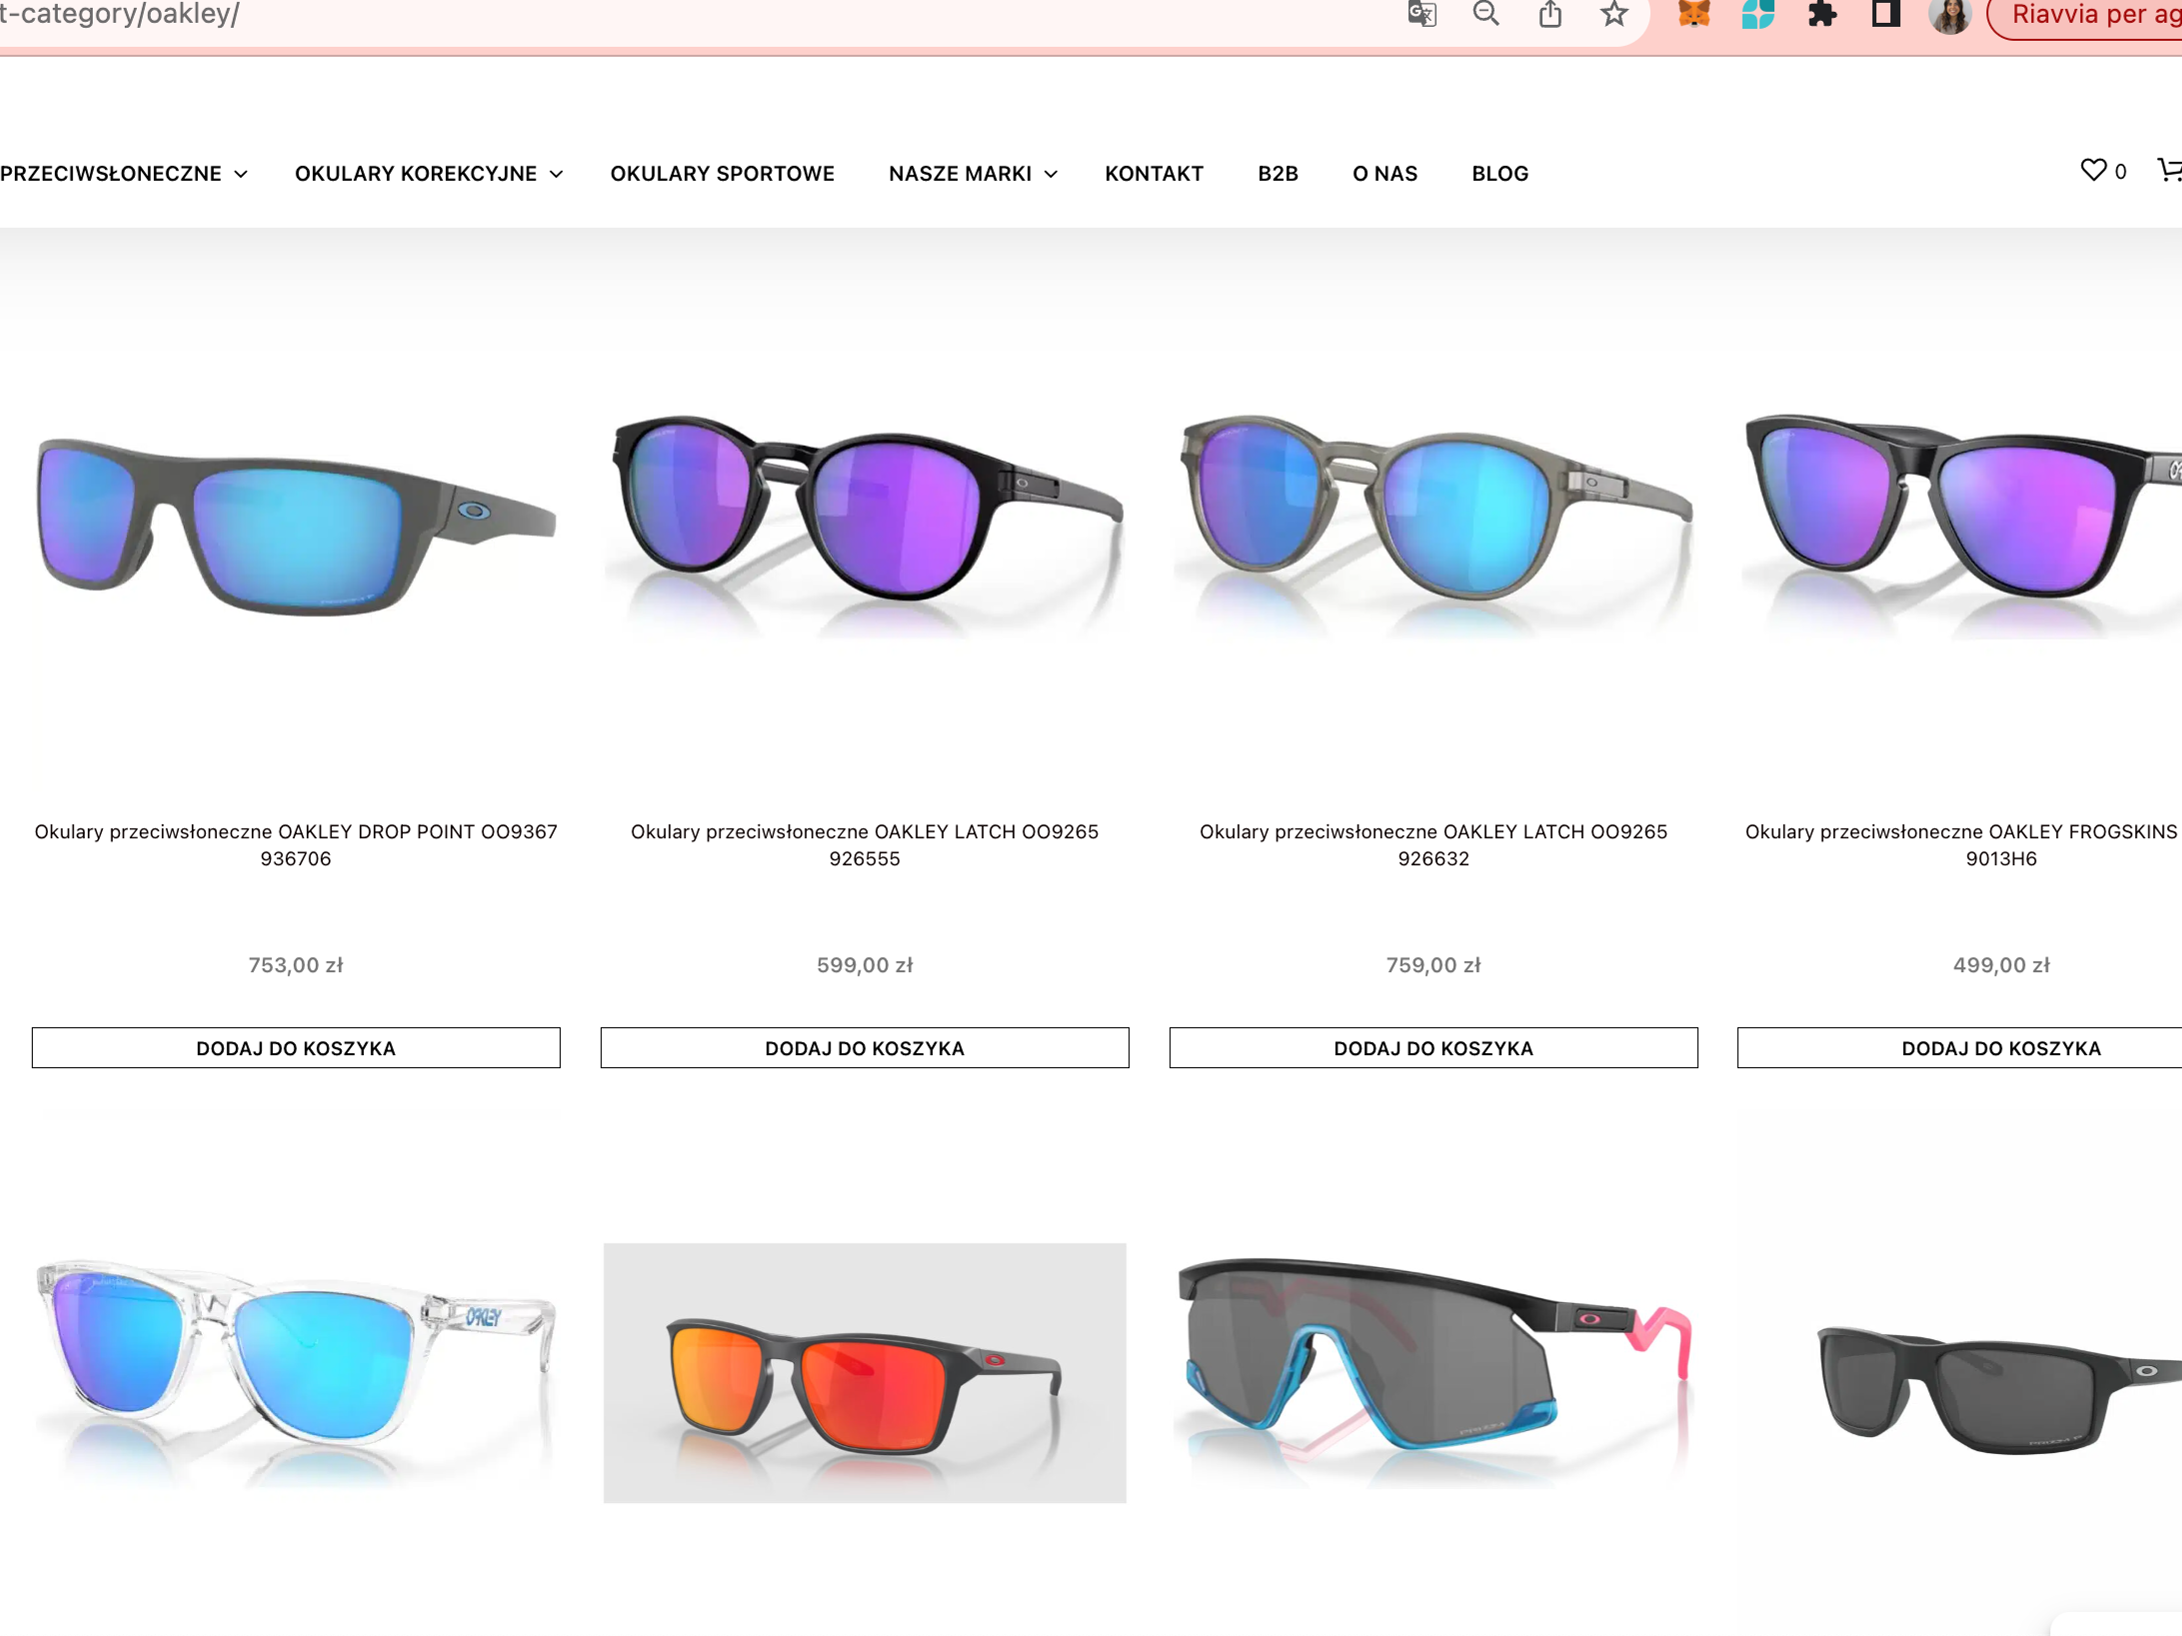Toggle the browser side panel icon
The width and height of the screenshot is (2182, 1636).
pyautogui.click(x=1886, y=14)
